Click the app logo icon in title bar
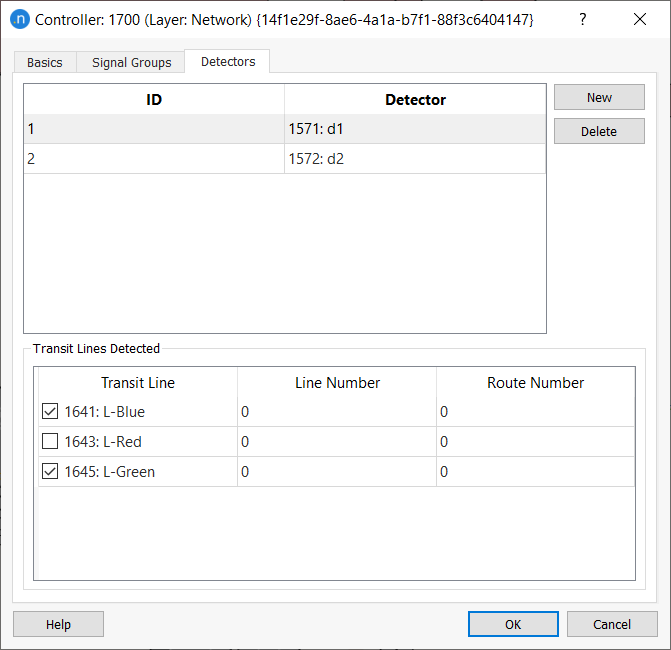Image resolution: width=671 pixels, height=650 pixels. pos(20,19)
